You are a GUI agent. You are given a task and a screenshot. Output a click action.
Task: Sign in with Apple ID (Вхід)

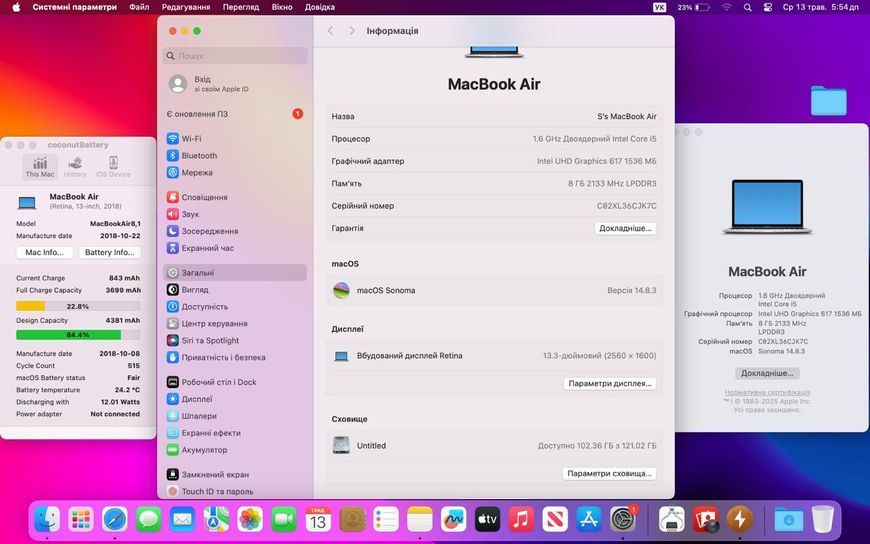click(236, 83)
